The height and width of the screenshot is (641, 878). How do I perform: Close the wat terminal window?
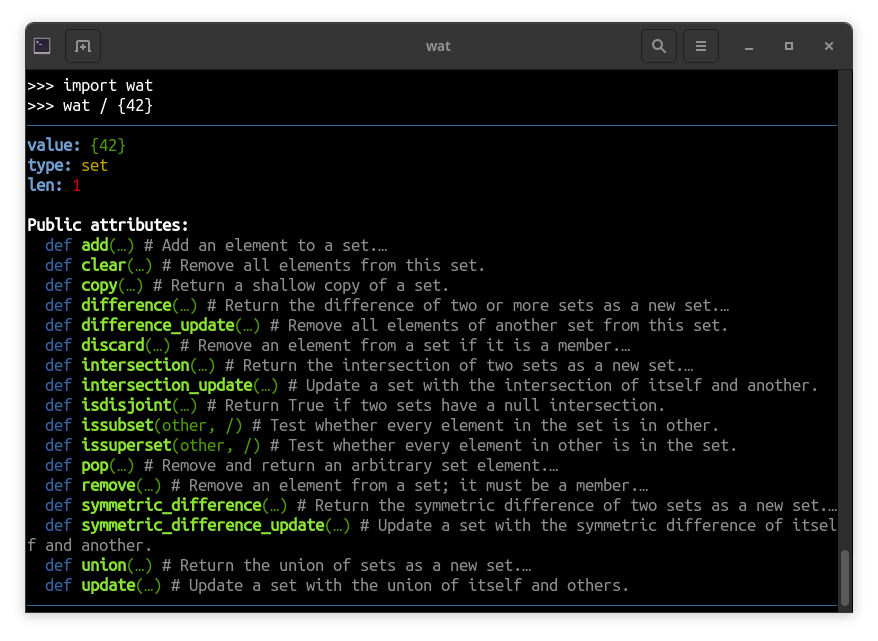(829, 46)
